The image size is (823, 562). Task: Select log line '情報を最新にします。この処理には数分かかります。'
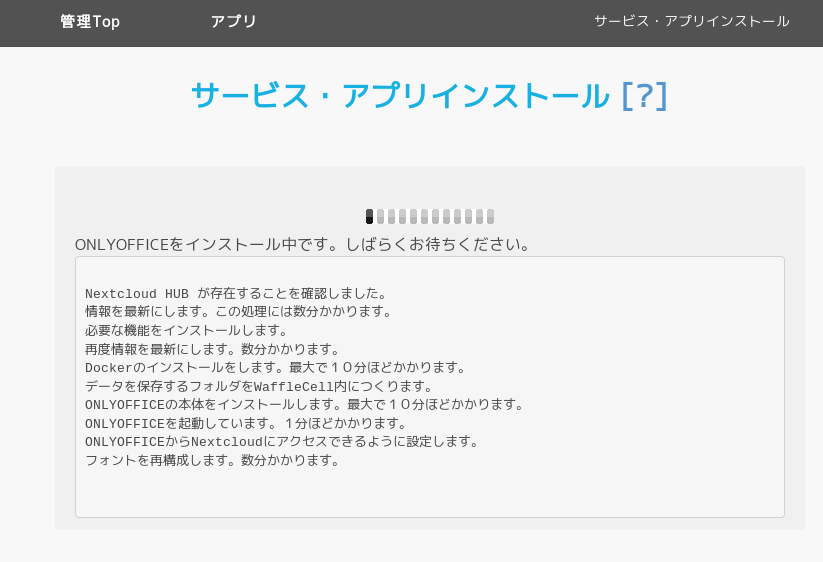(239, 312)
